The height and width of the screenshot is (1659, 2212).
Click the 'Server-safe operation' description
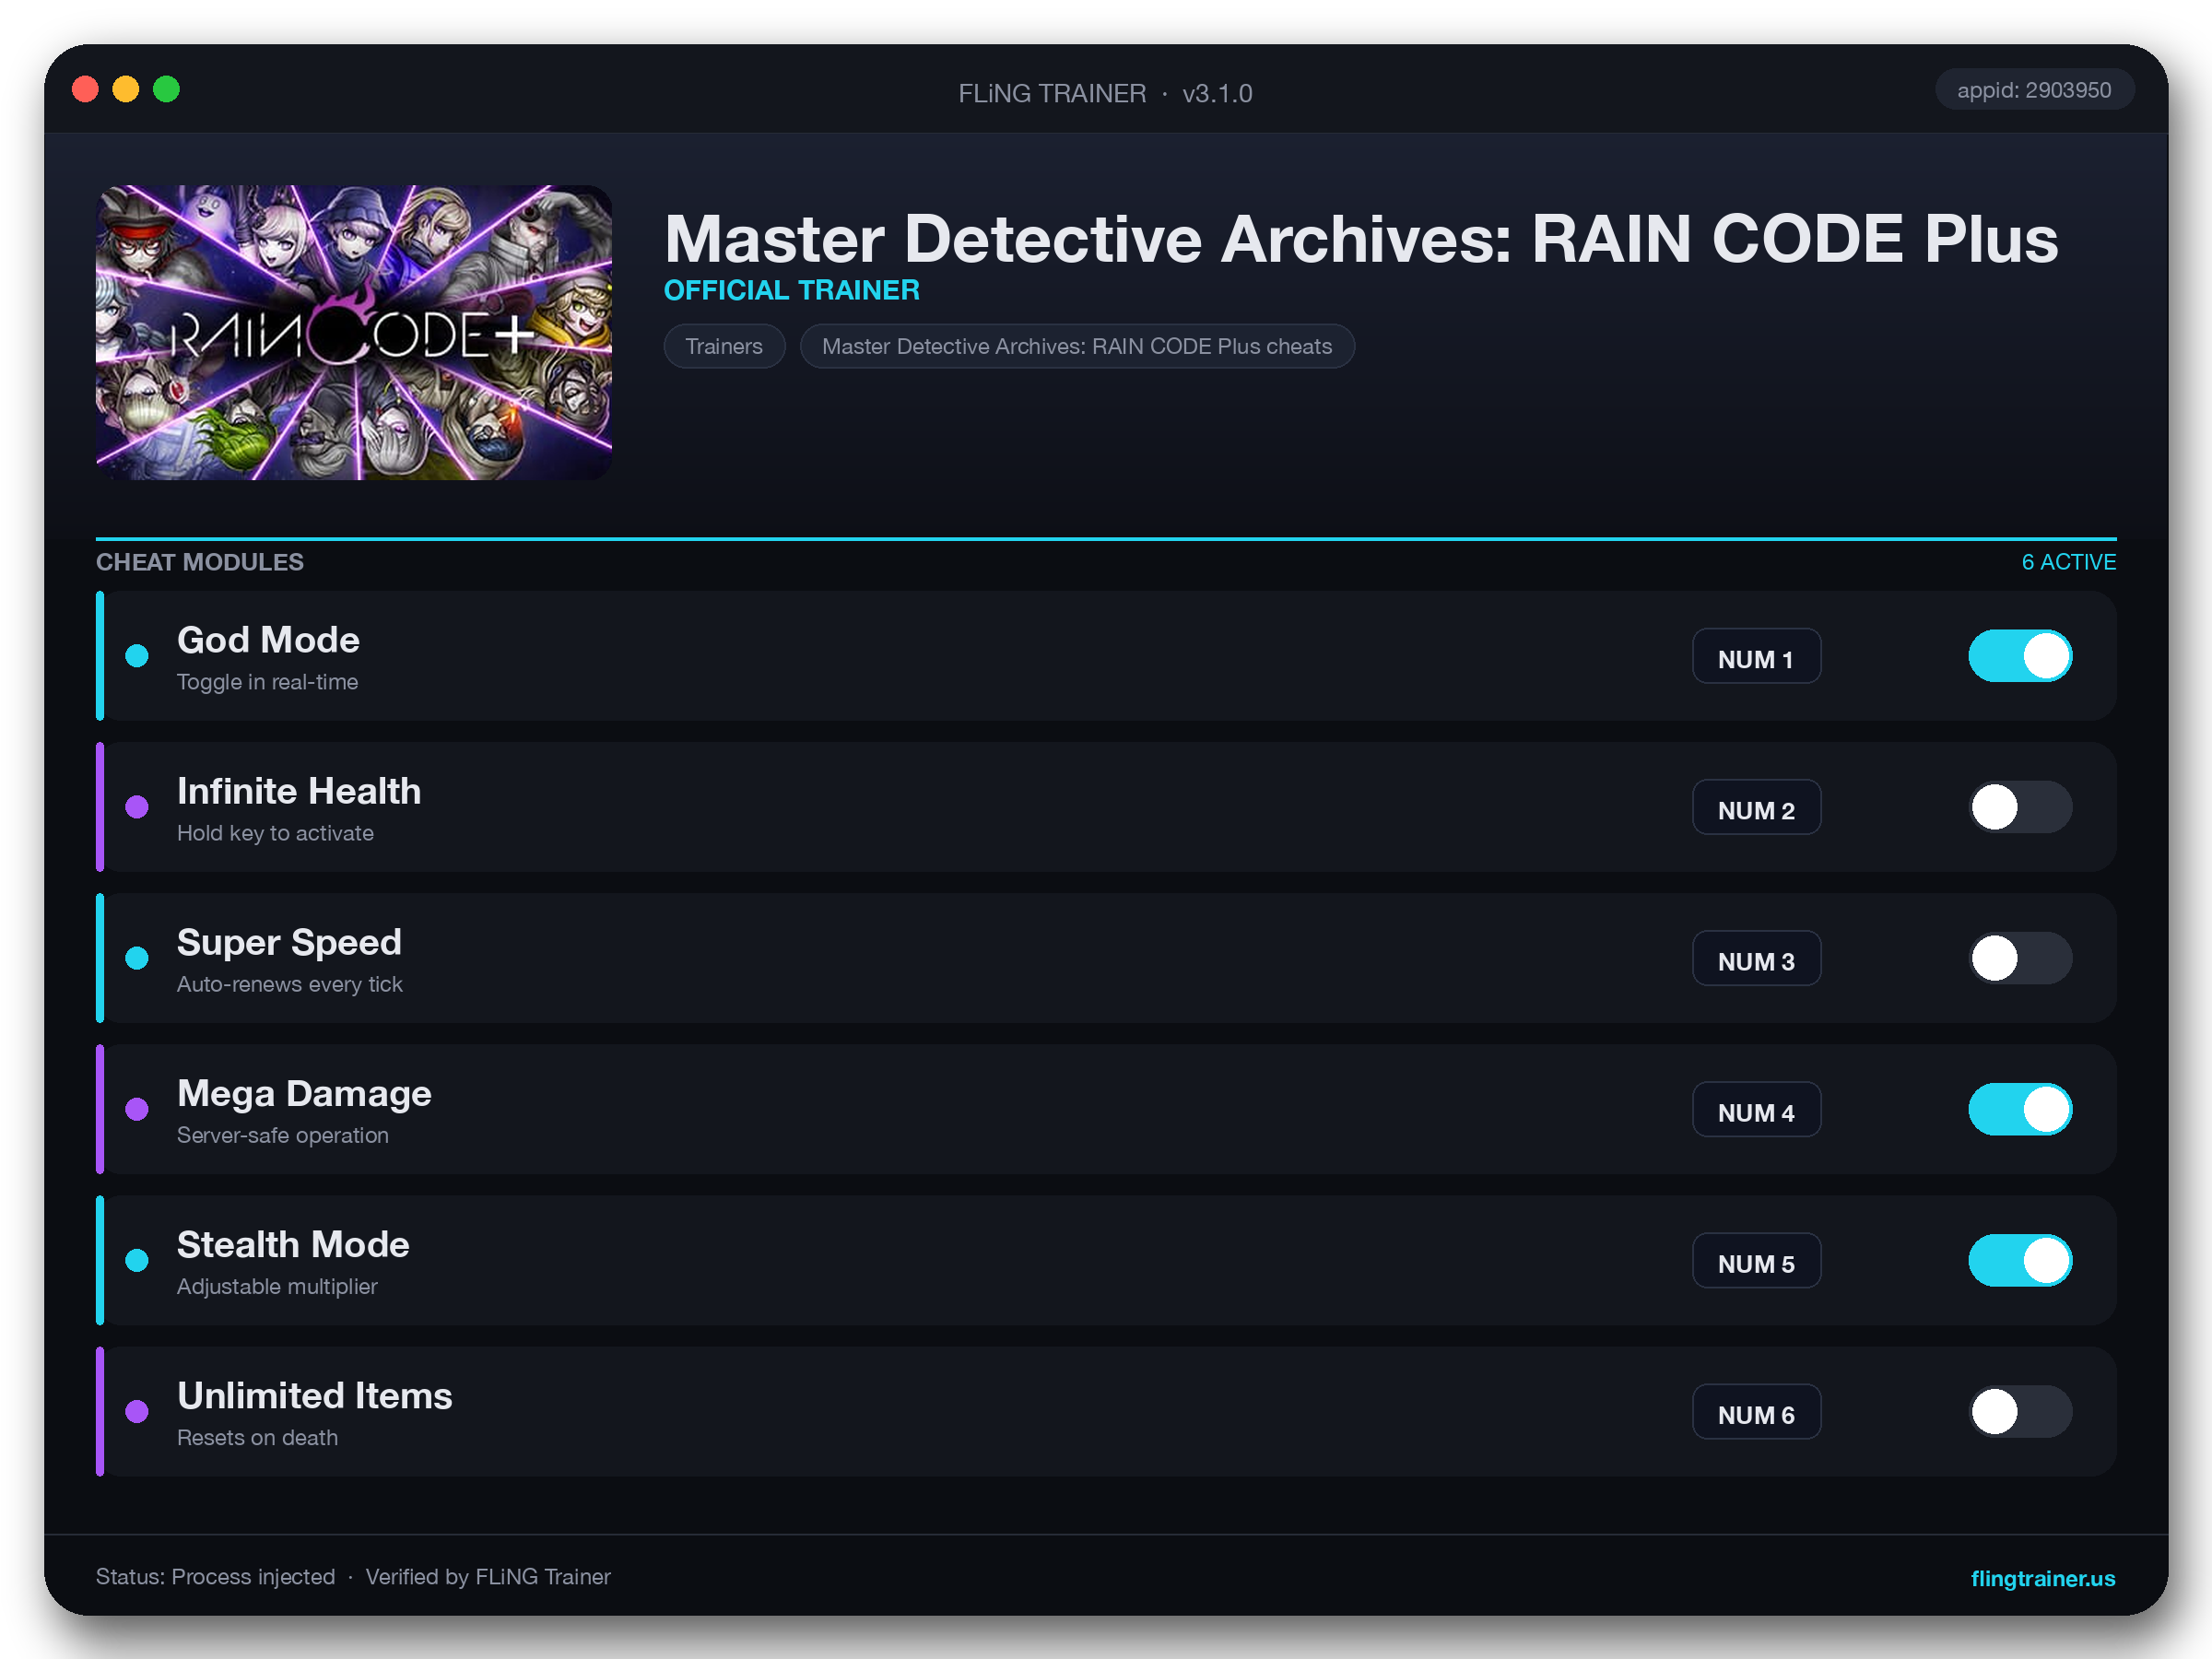pos(282,1135)
